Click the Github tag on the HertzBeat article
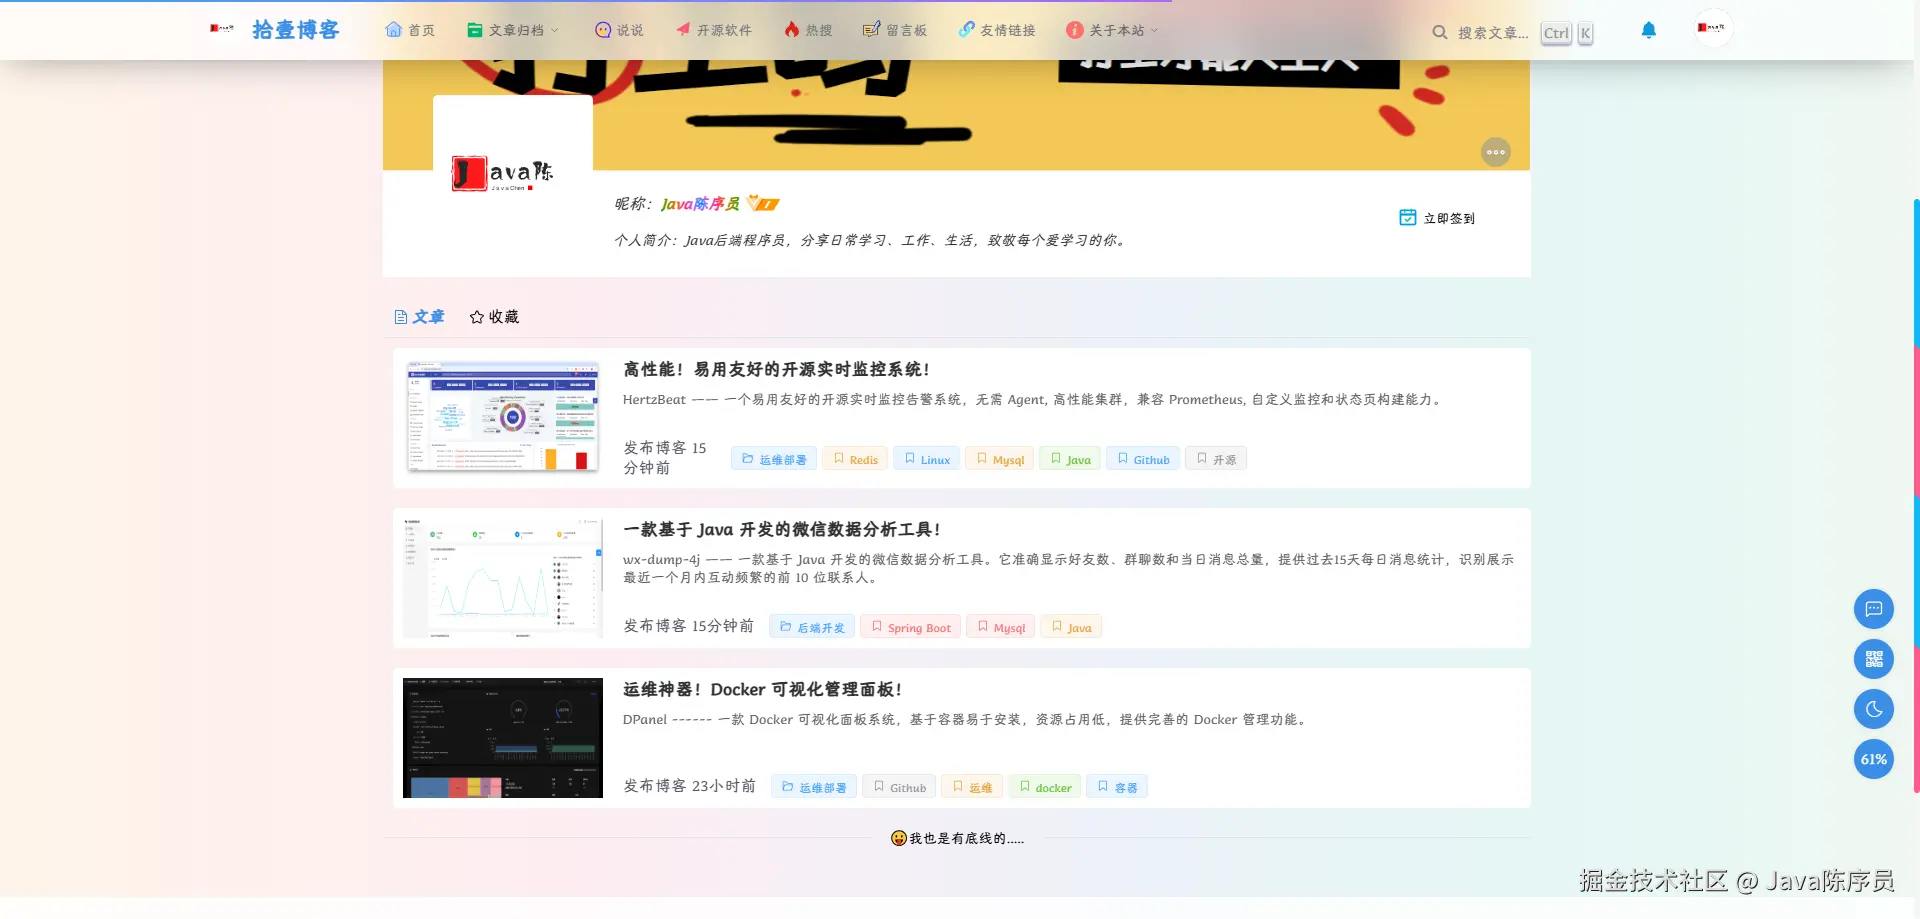This screenshot has height=919, width=1920. tap(1143, 459)
